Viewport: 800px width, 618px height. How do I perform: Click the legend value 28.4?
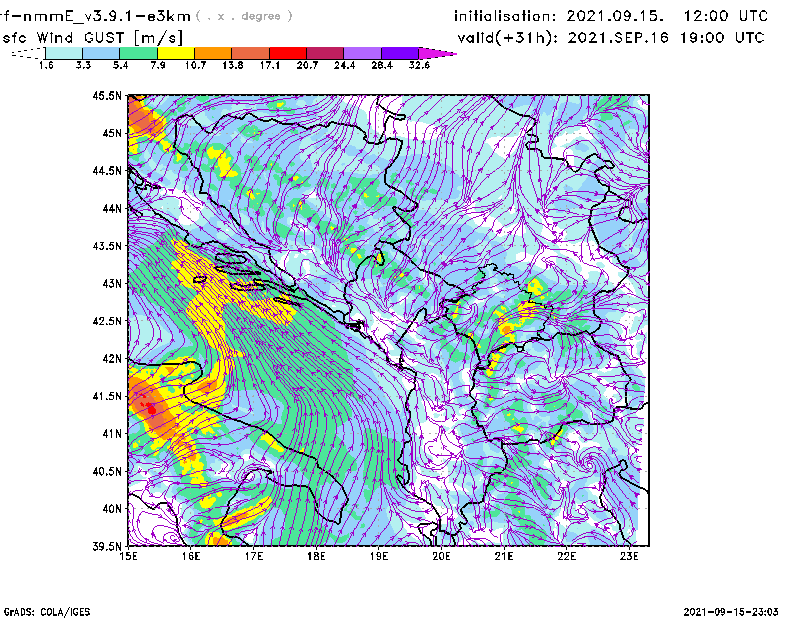click(x=382, y=65)
